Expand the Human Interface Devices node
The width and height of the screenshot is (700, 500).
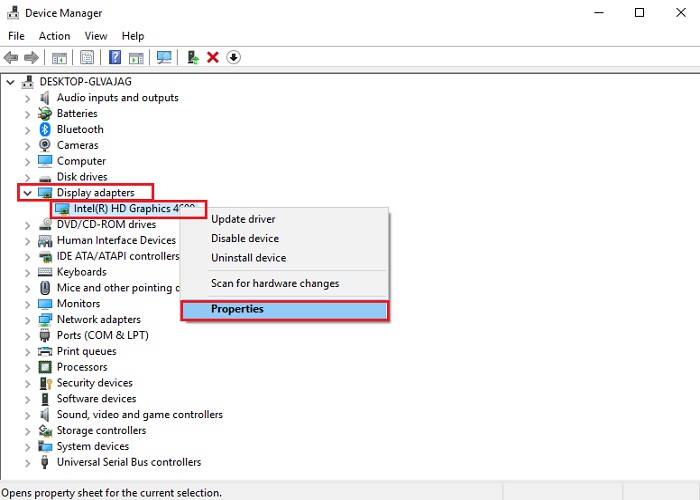28,241
